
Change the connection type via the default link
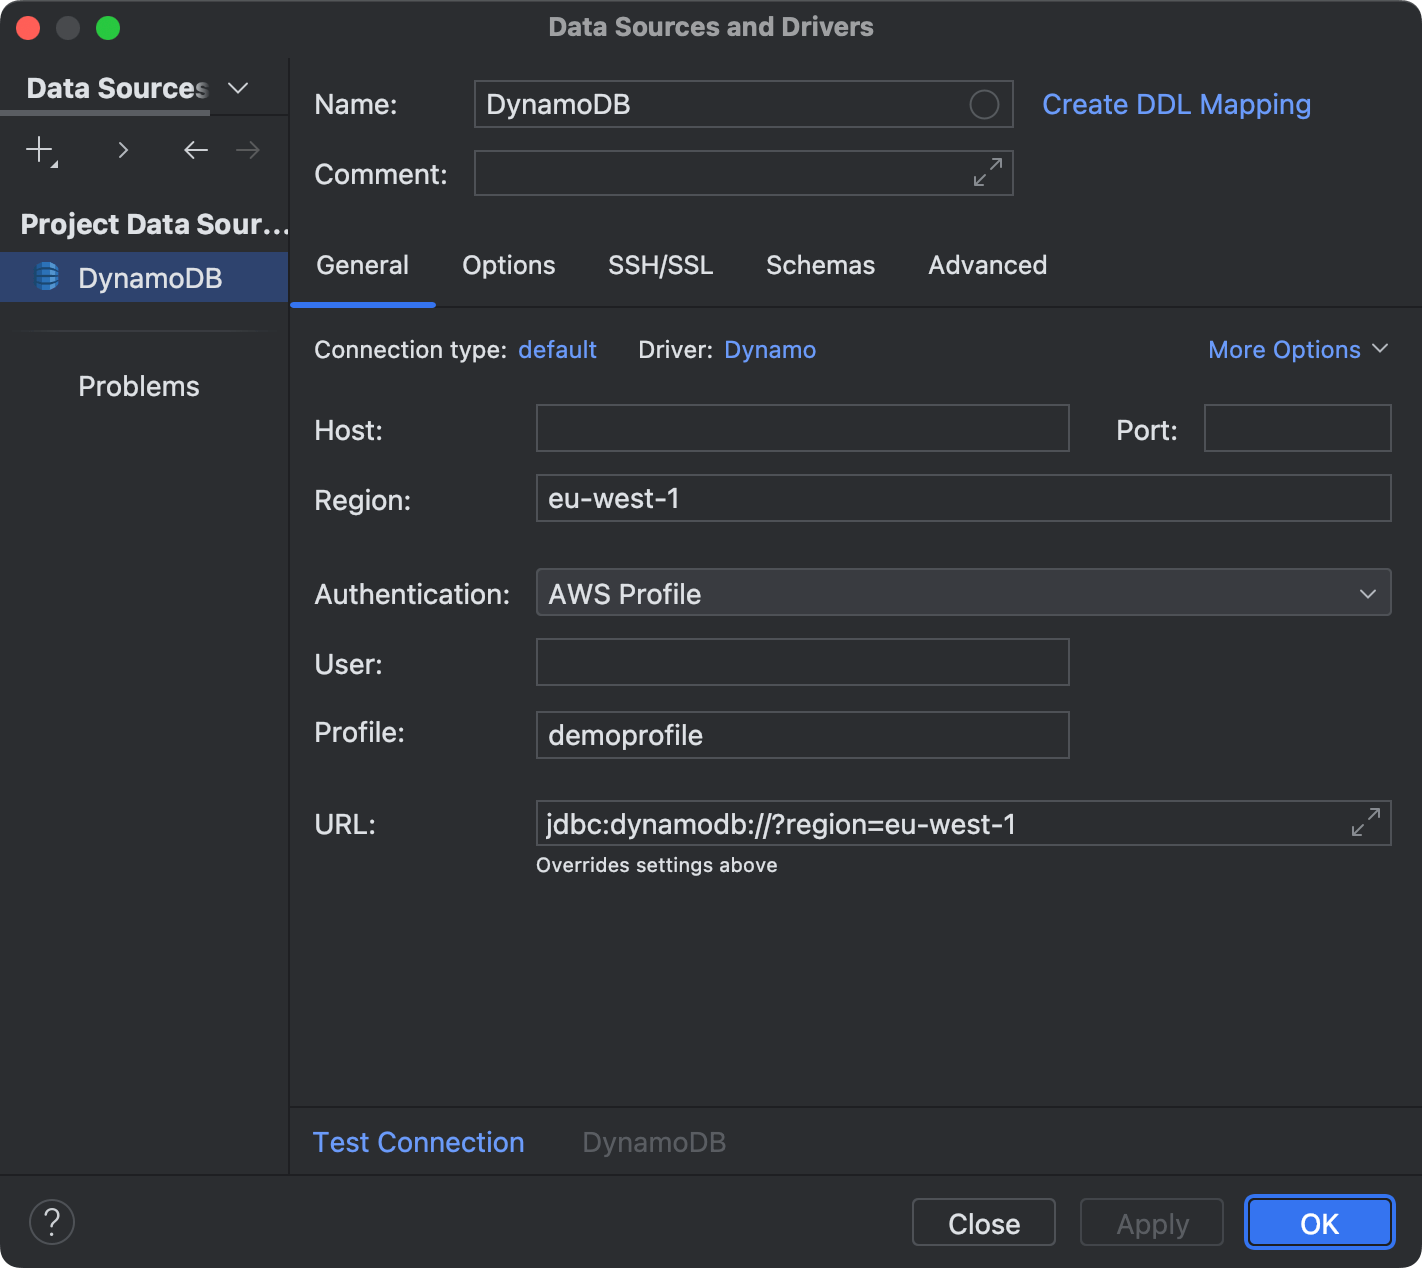[x=557, y=349]
